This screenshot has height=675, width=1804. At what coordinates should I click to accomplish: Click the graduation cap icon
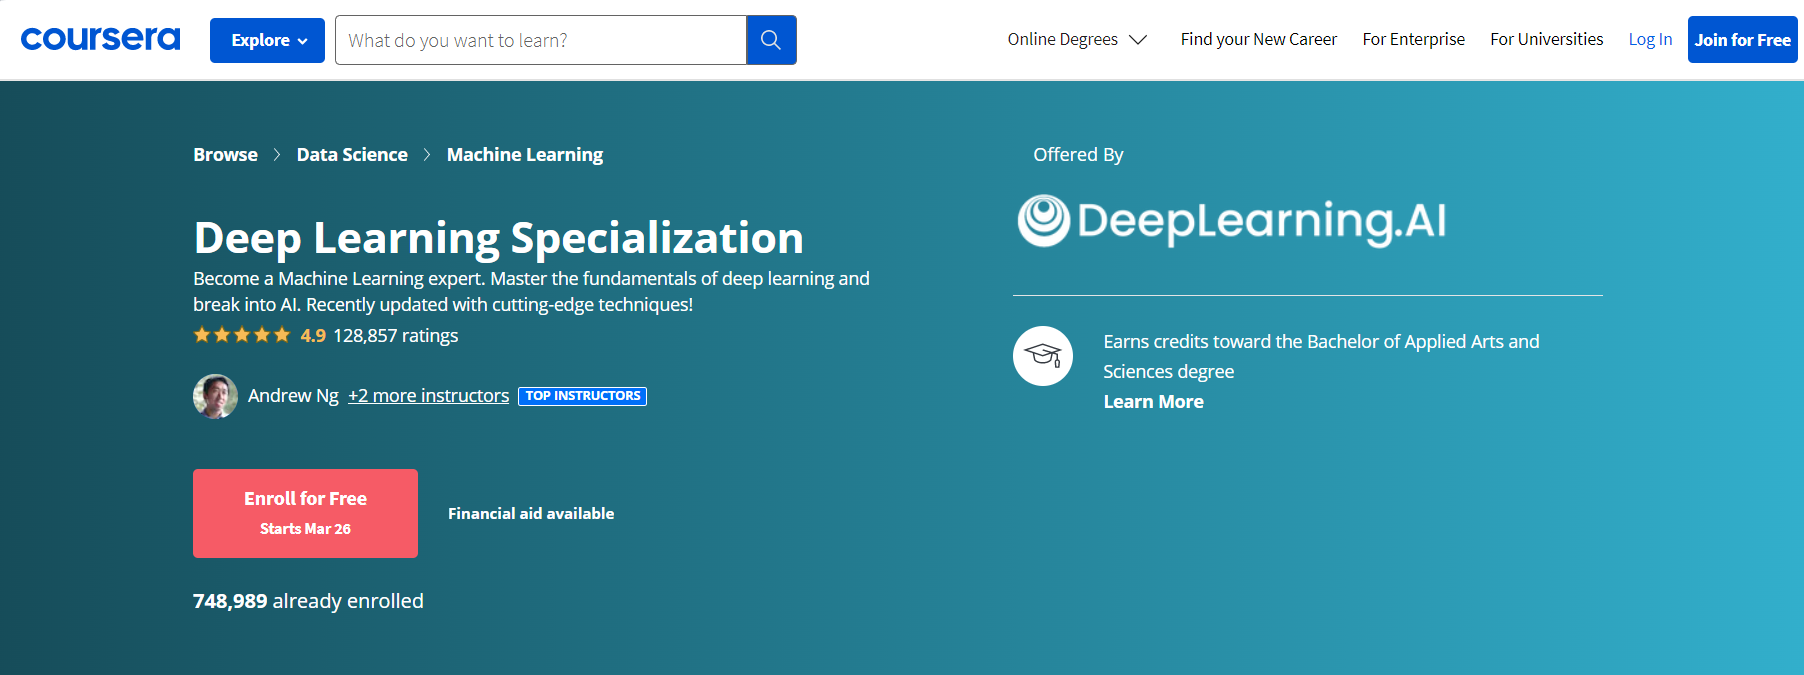pos(1043,356)
